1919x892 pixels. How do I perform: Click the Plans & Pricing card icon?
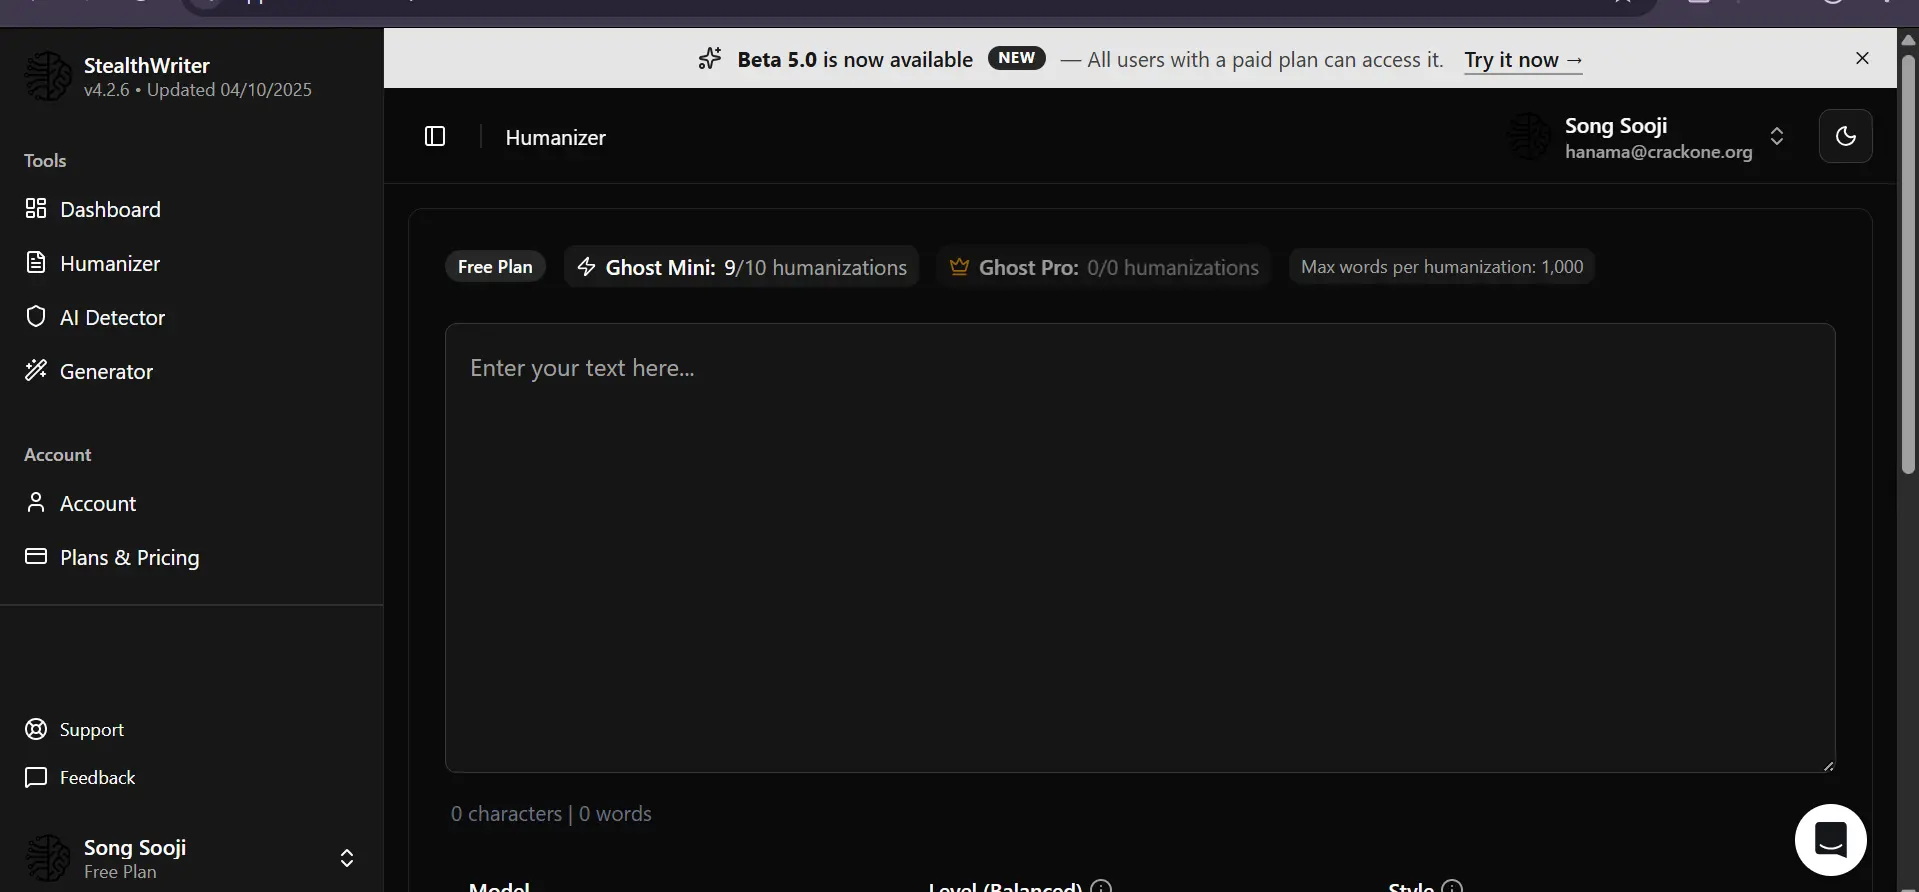coord(36,556)
